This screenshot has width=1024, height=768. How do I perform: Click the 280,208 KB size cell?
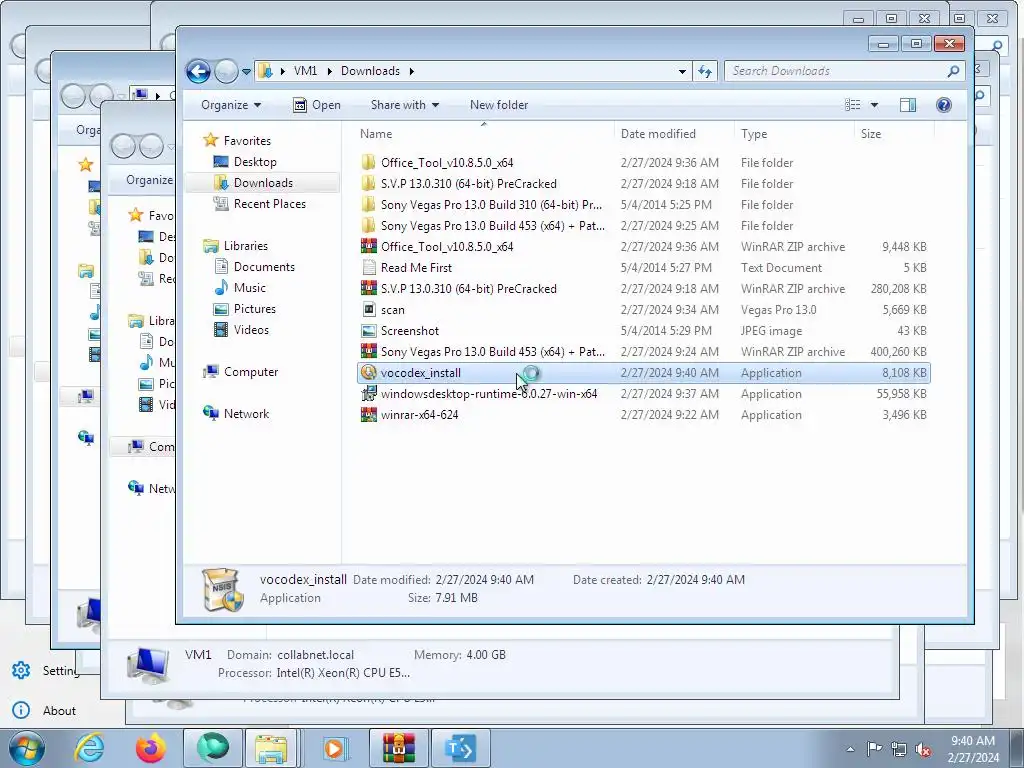(x=898, y=289)
